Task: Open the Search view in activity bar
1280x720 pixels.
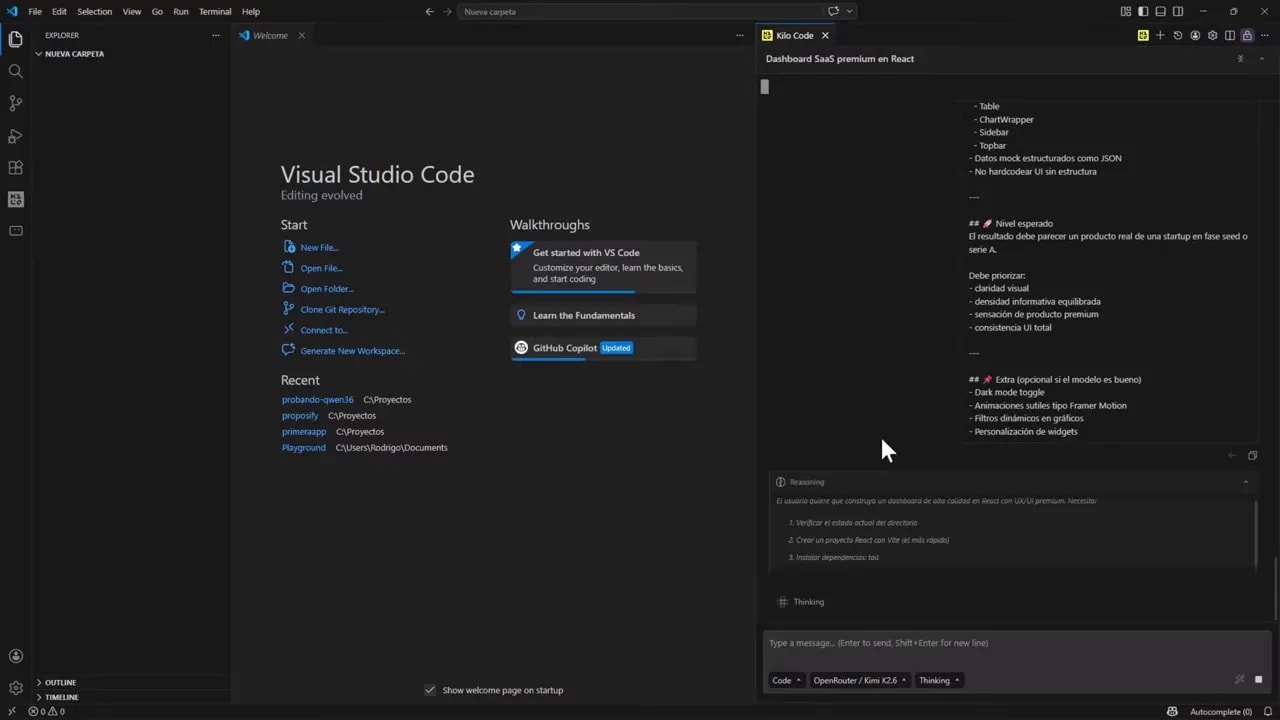Action: [15, 71]
